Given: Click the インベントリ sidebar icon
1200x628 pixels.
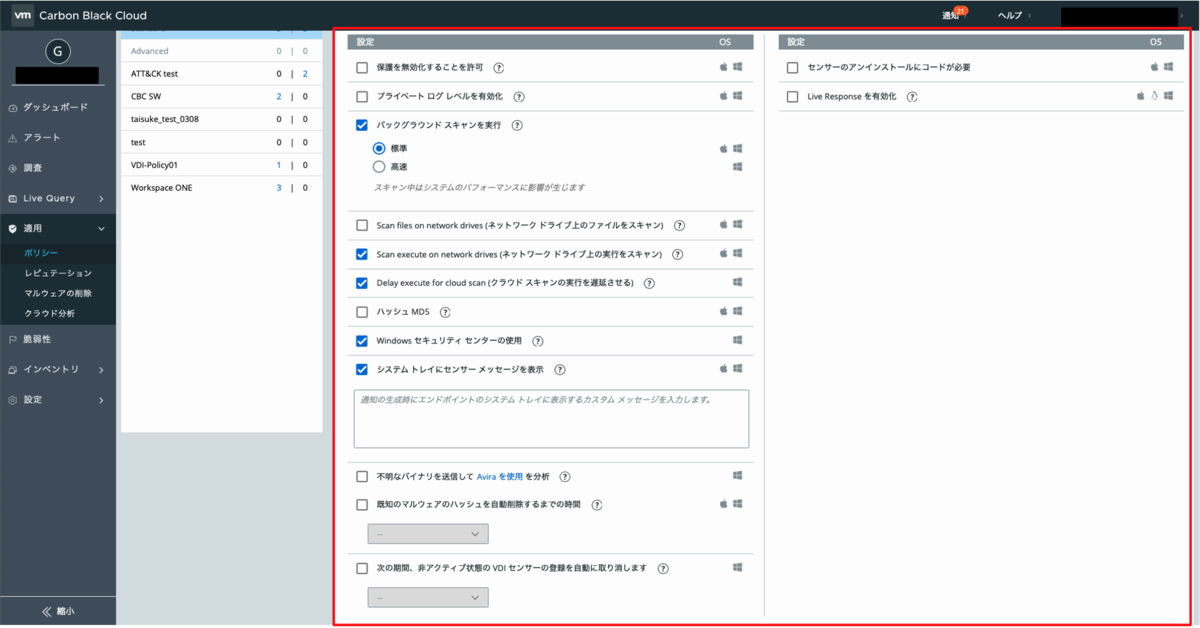Looking at the screenshot, I should click(12, 370).
